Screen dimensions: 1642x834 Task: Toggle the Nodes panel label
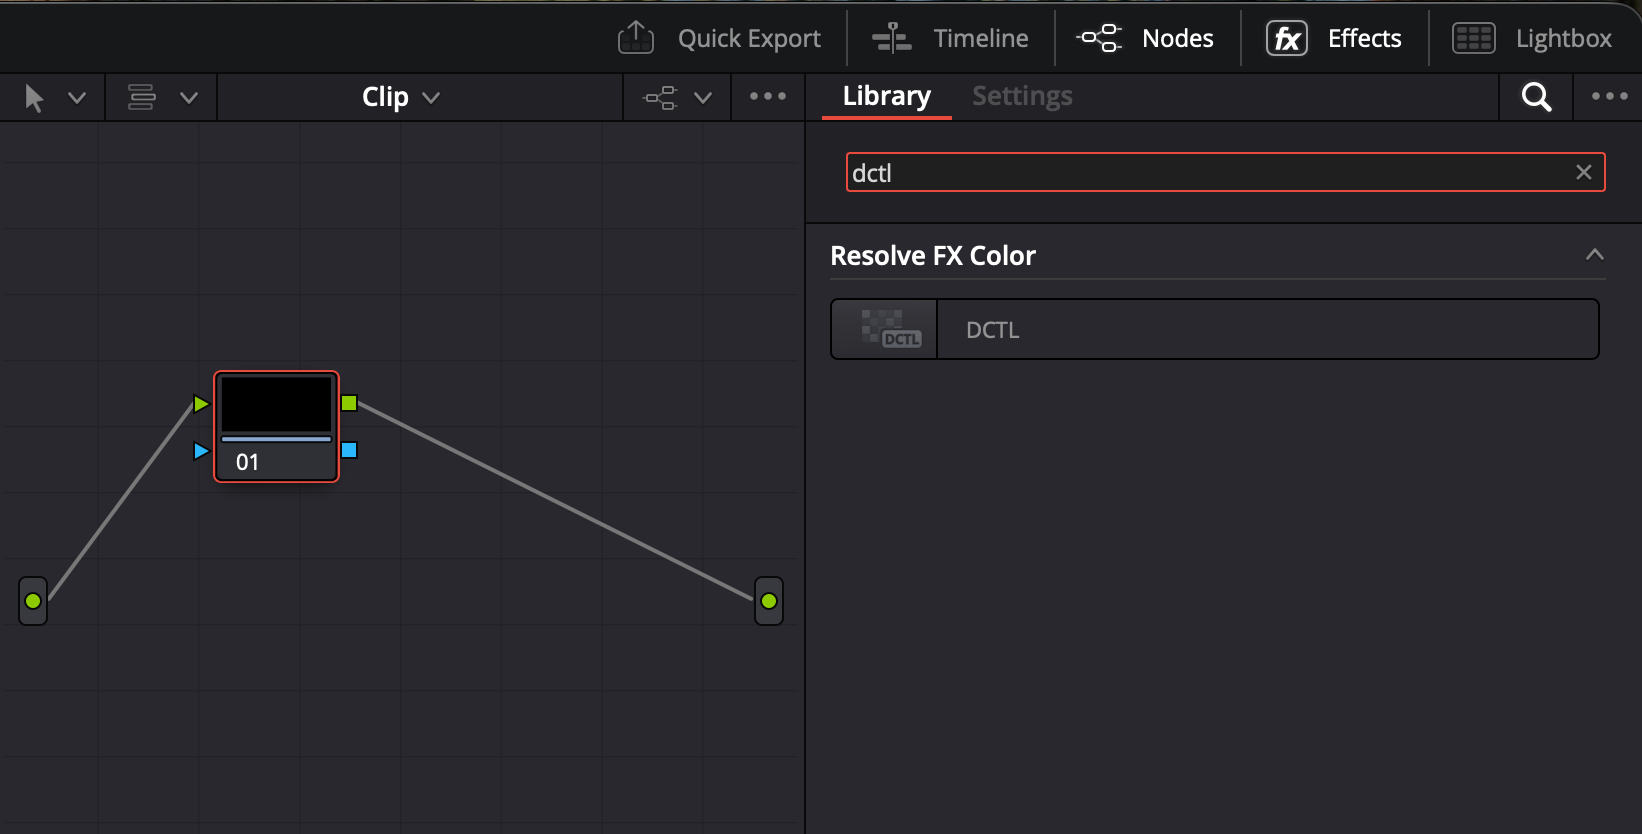click(x=1178, y=38)
